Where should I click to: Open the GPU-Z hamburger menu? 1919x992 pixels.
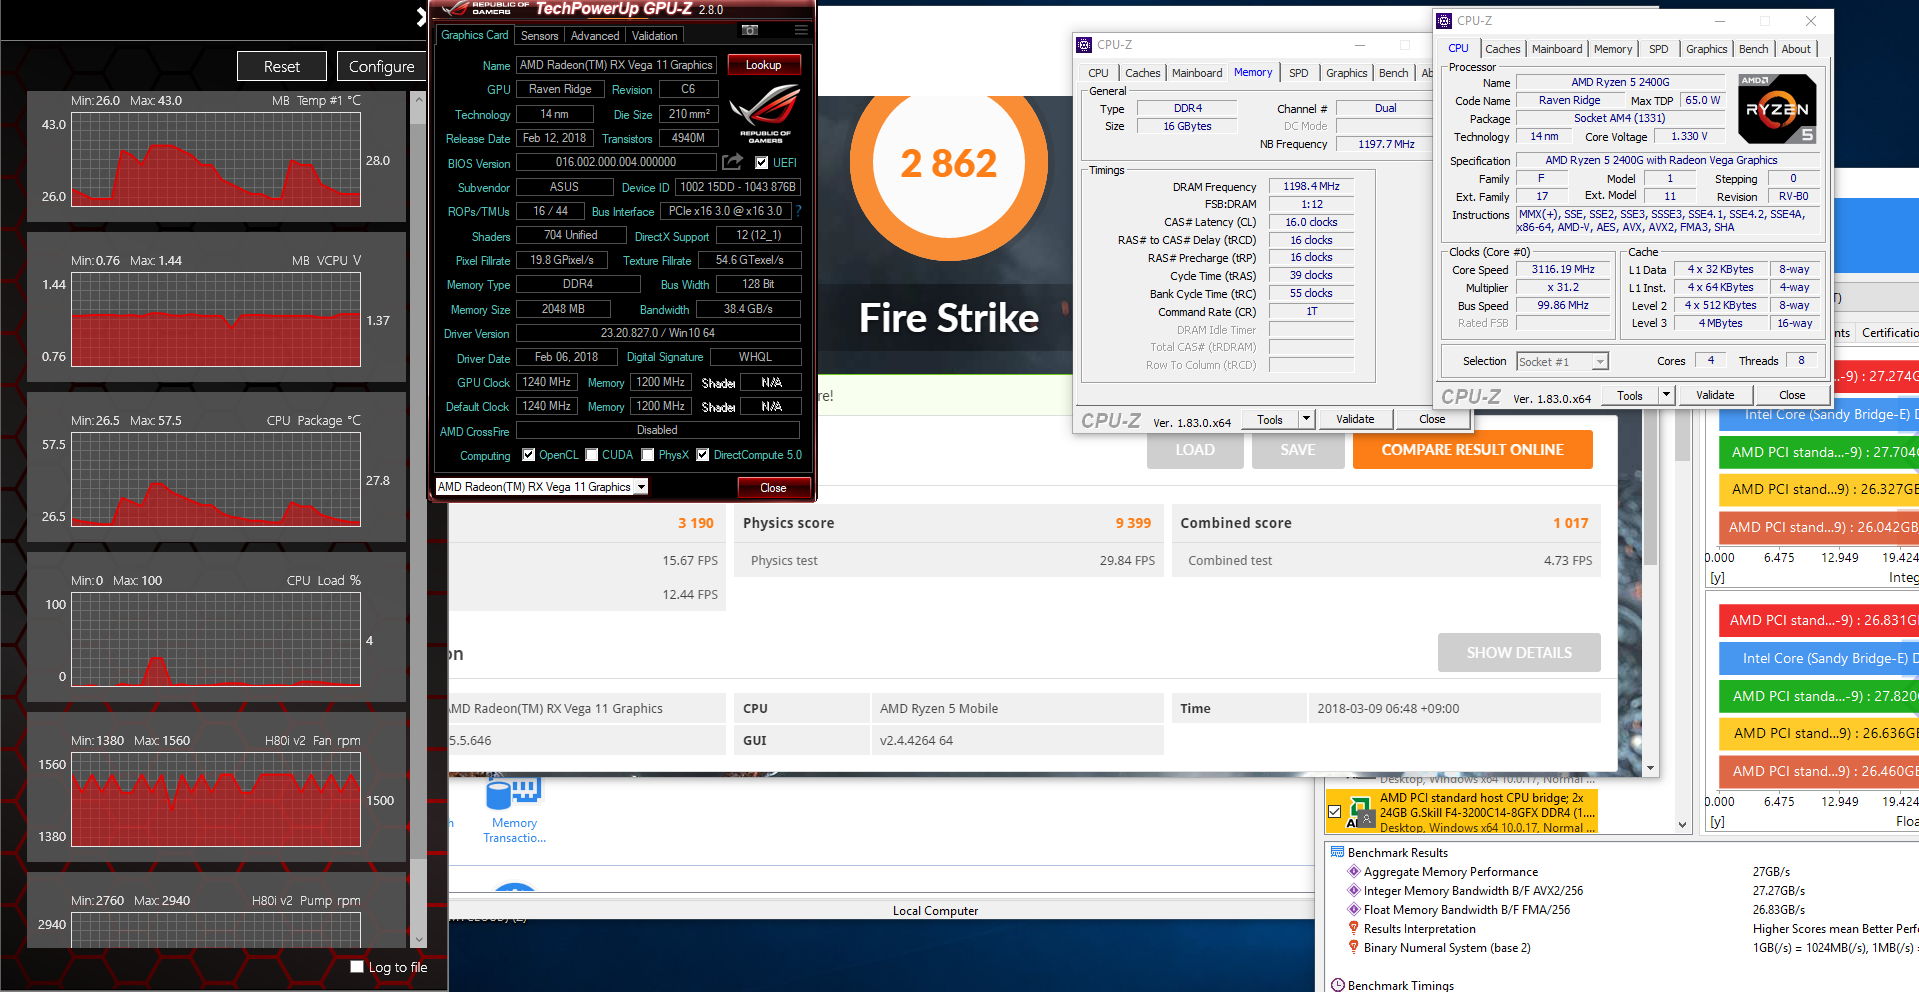801,30
